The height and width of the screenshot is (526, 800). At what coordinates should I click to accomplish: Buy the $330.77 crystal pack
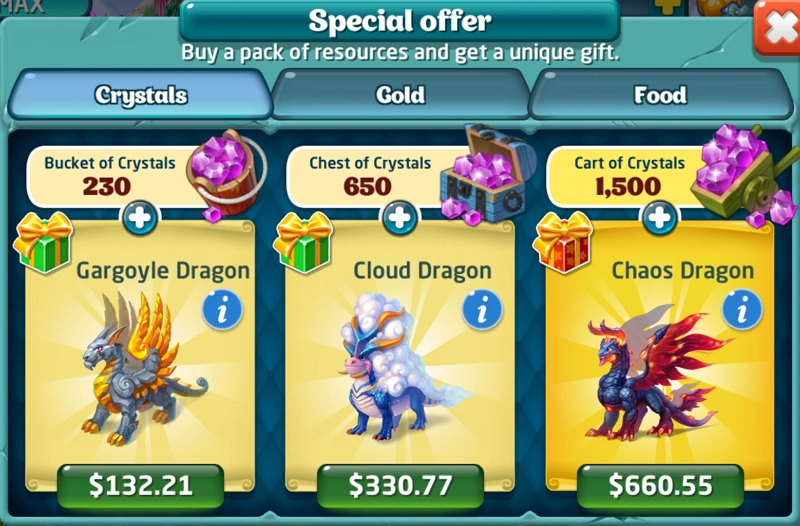tap(401, 485)
